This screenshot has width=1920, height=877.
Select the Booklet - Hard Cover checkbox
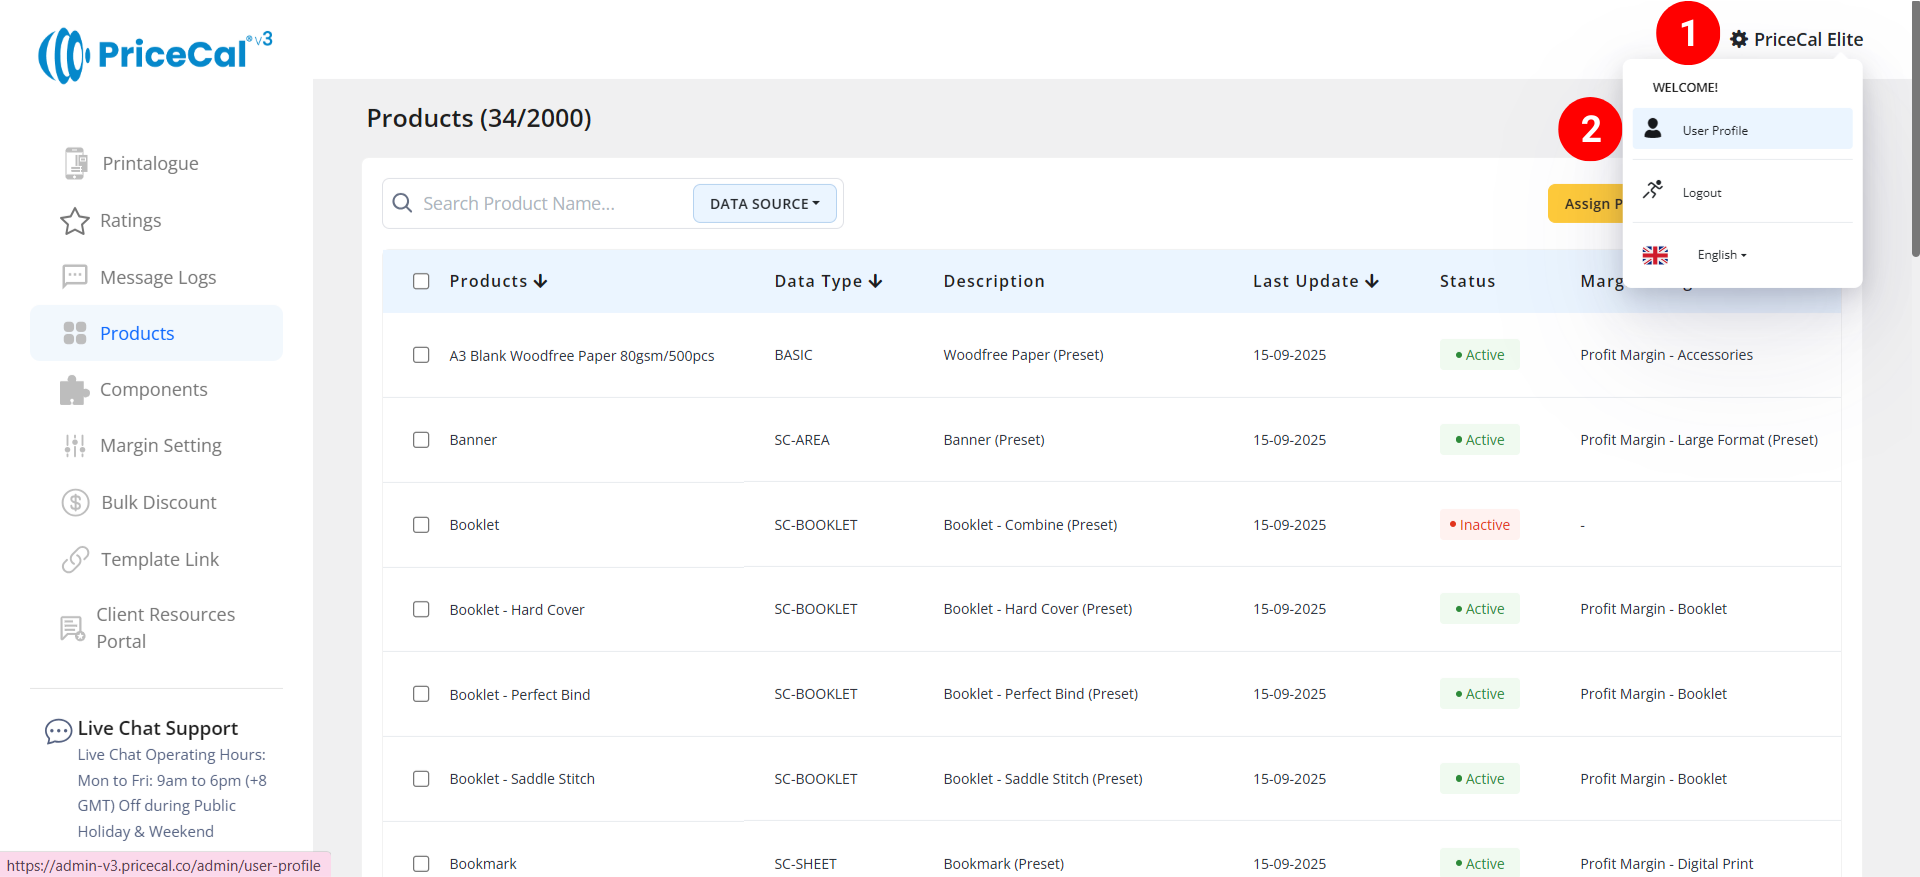[421, 609]
